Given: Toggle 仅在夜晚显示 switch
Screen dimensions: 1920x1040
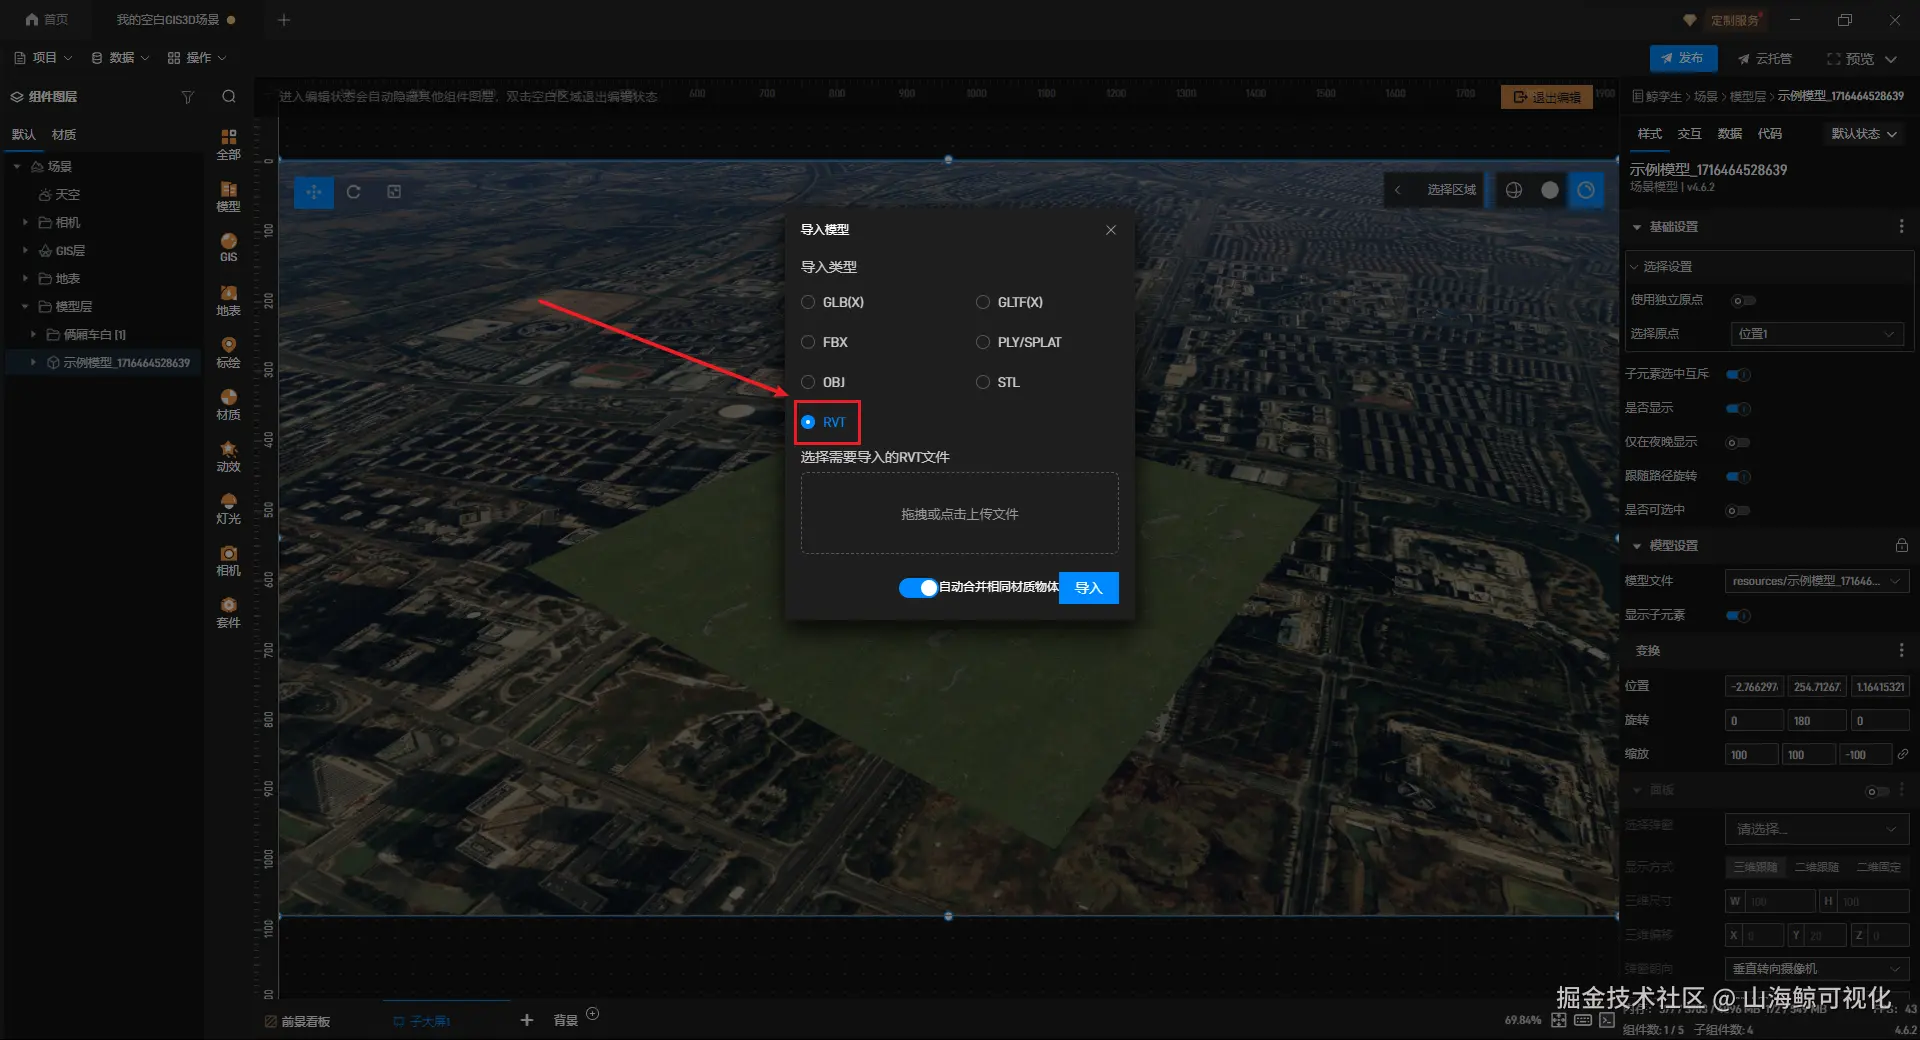Looking at the screenshot, I should coord(1738,443).
